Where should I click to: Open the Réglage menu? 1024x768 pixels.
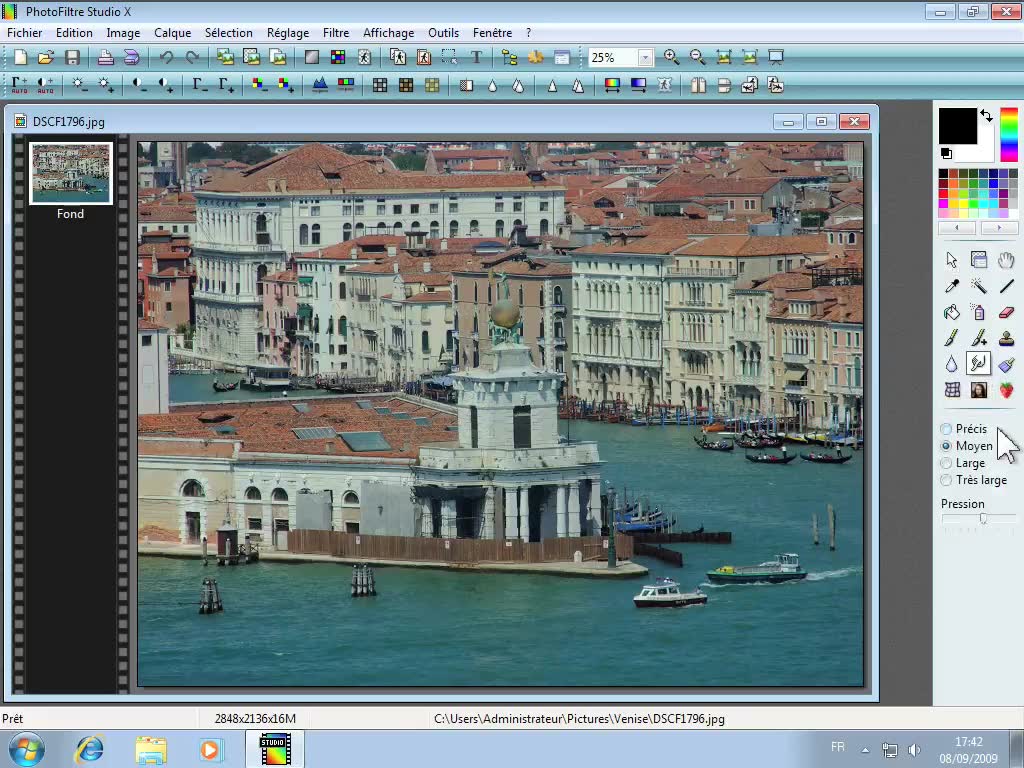click(287, 33)
